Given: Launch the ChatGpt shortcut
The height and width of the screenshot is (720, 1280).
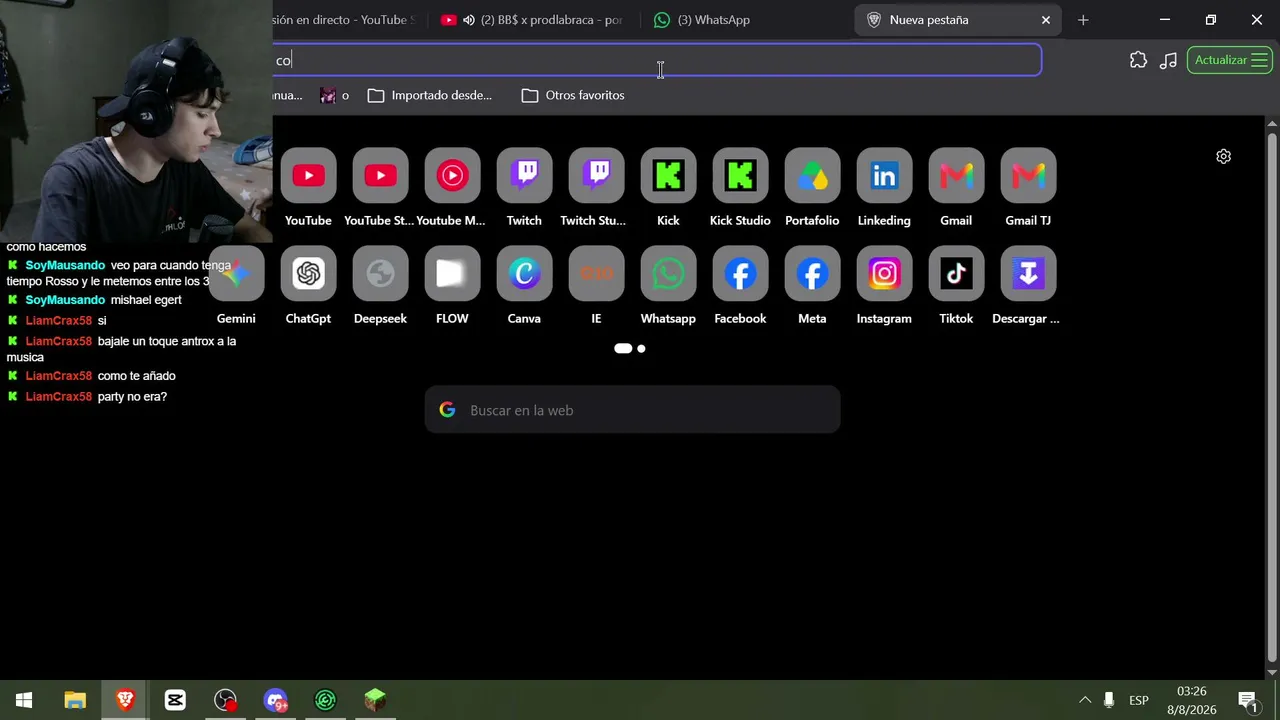Looking at the screenshot, I should [x=308, y=274].
